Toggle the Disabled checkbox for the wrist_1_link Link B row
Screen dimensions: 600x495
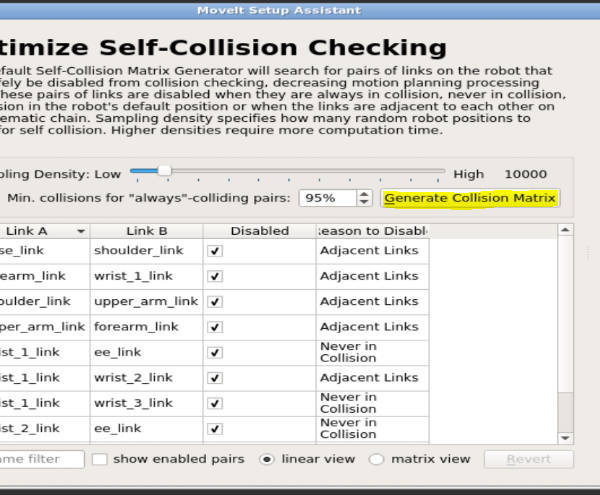click(215, 276)
